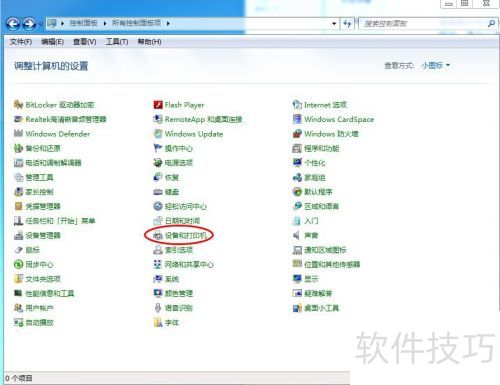Go forward with the Forward arrow button

[x=29, y=24]
